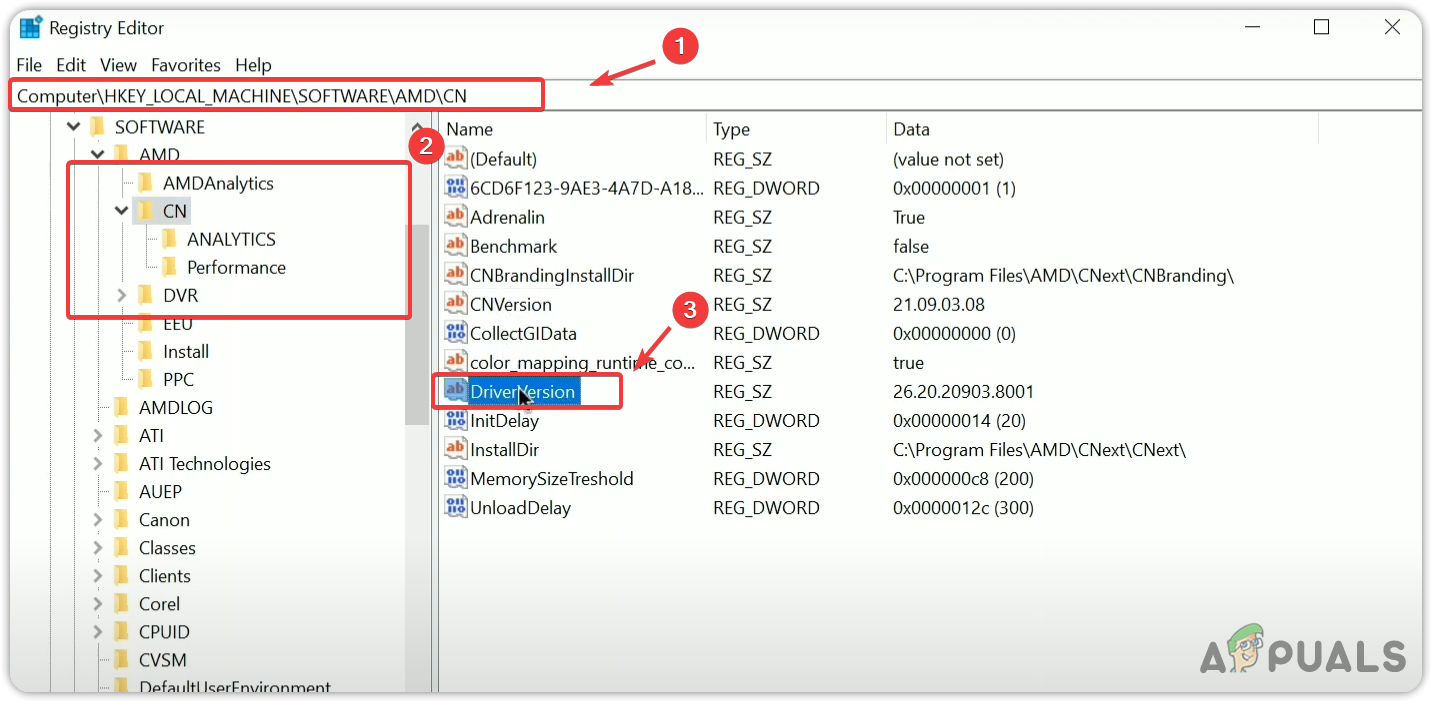Screen dimensions: 1432x702
Task: Open the Edit menu
Action: click(70, 65)
